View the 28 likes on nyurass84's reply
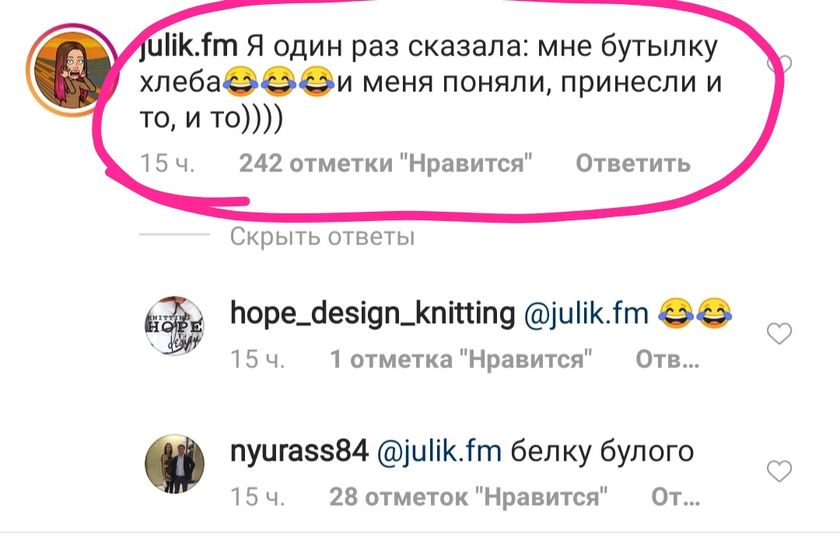Screen dimensions: 840x541 (x=469, y=497)
